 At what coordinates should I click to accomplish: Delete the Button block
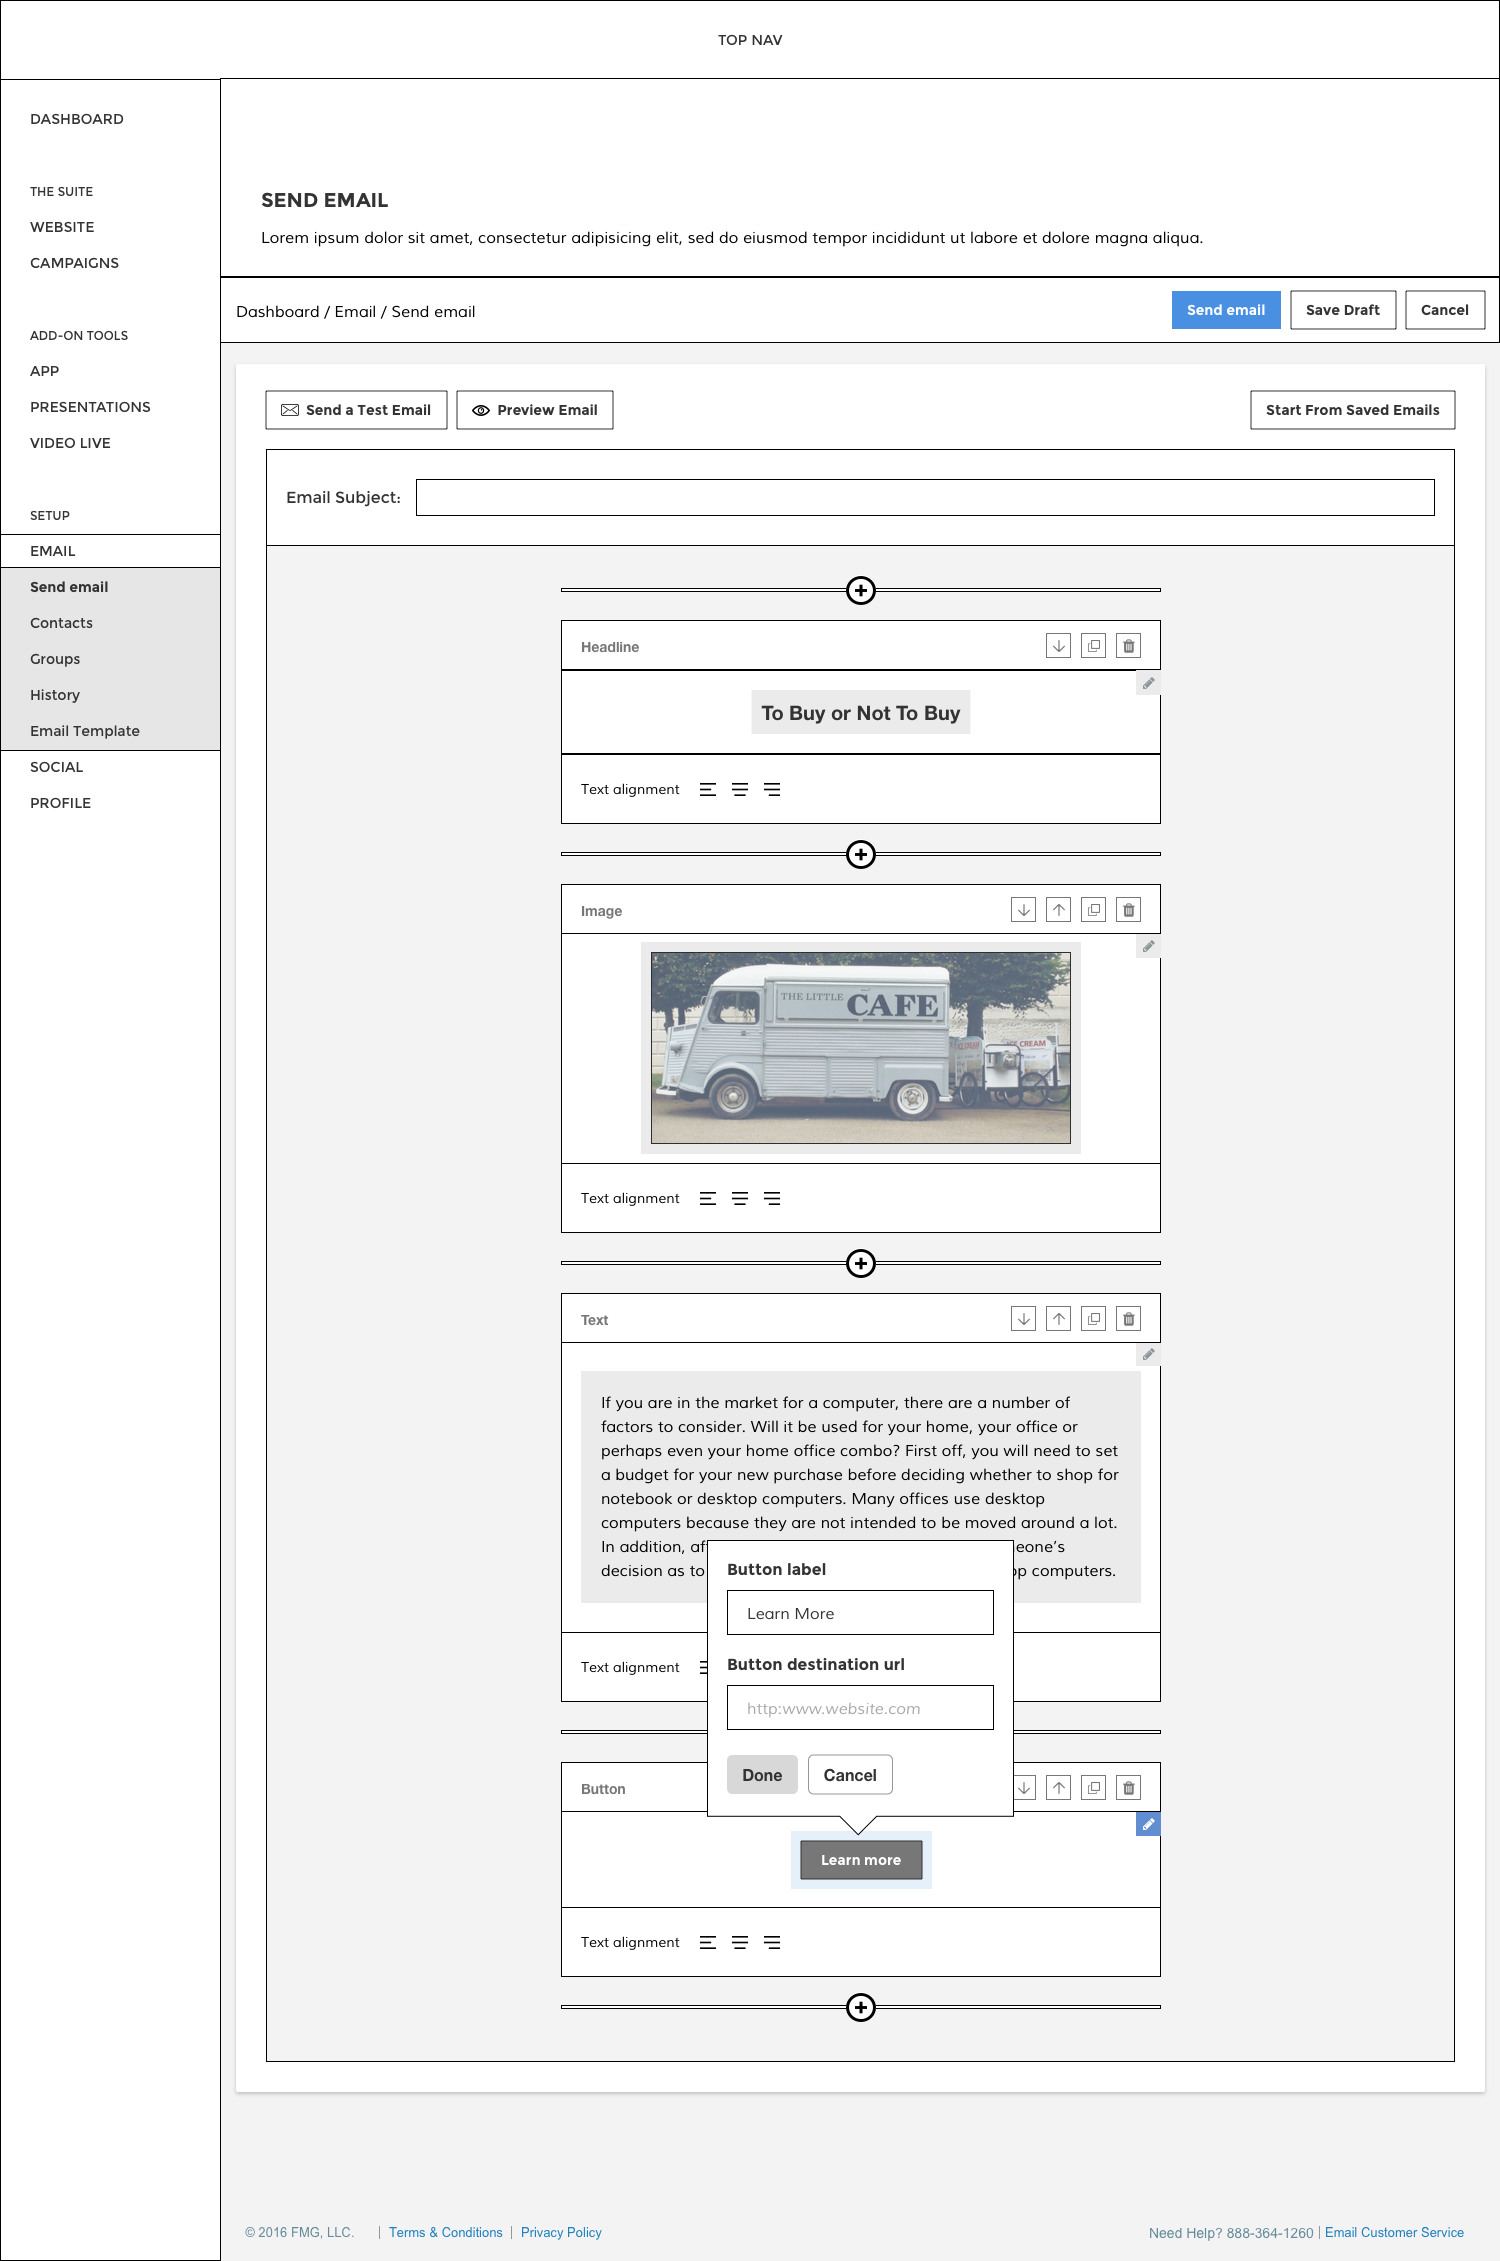(1128, 1788)
